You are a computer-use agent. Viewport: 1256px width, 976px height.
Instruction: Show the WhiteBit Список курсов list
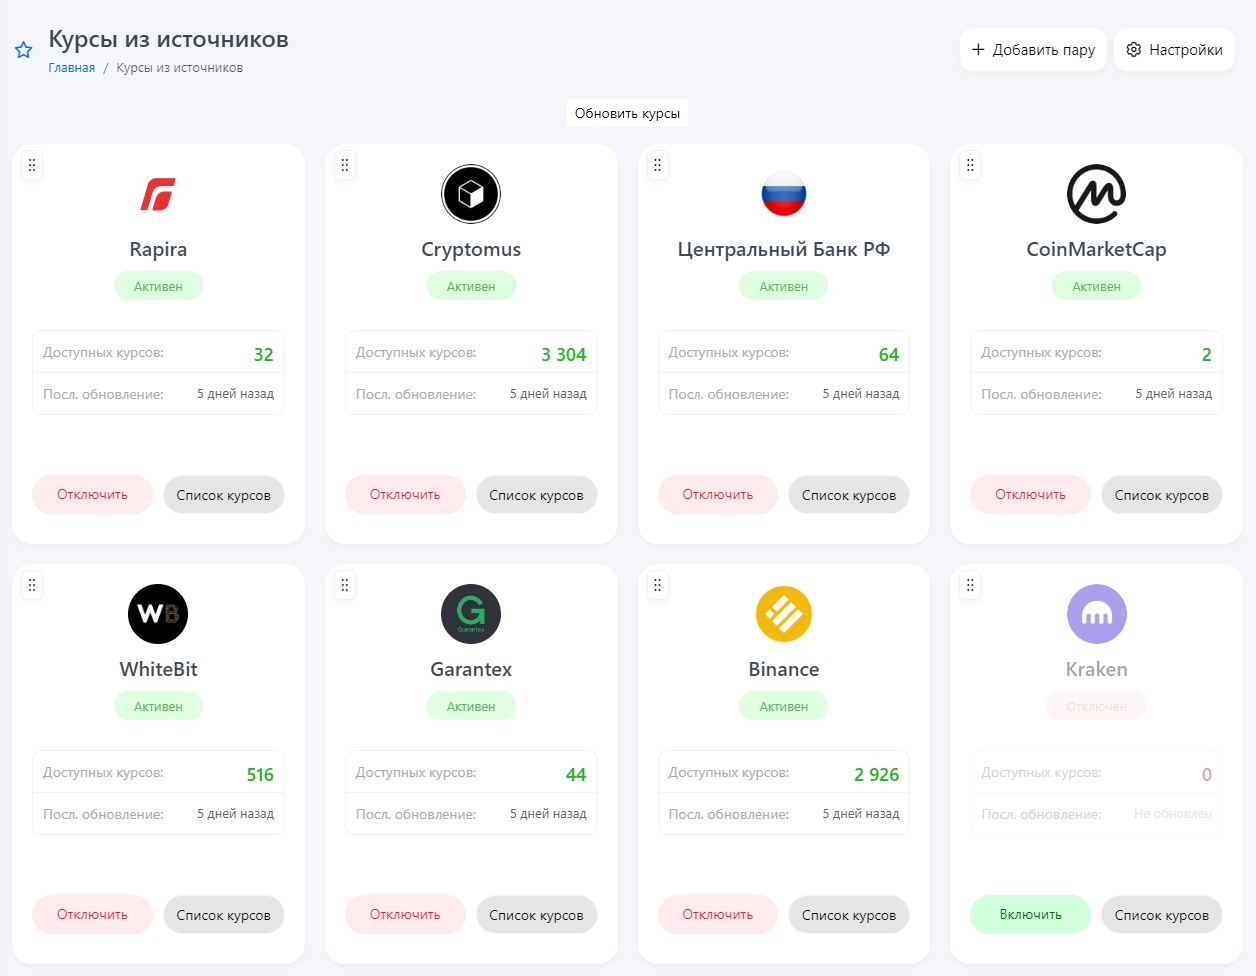tap(223, 915)
